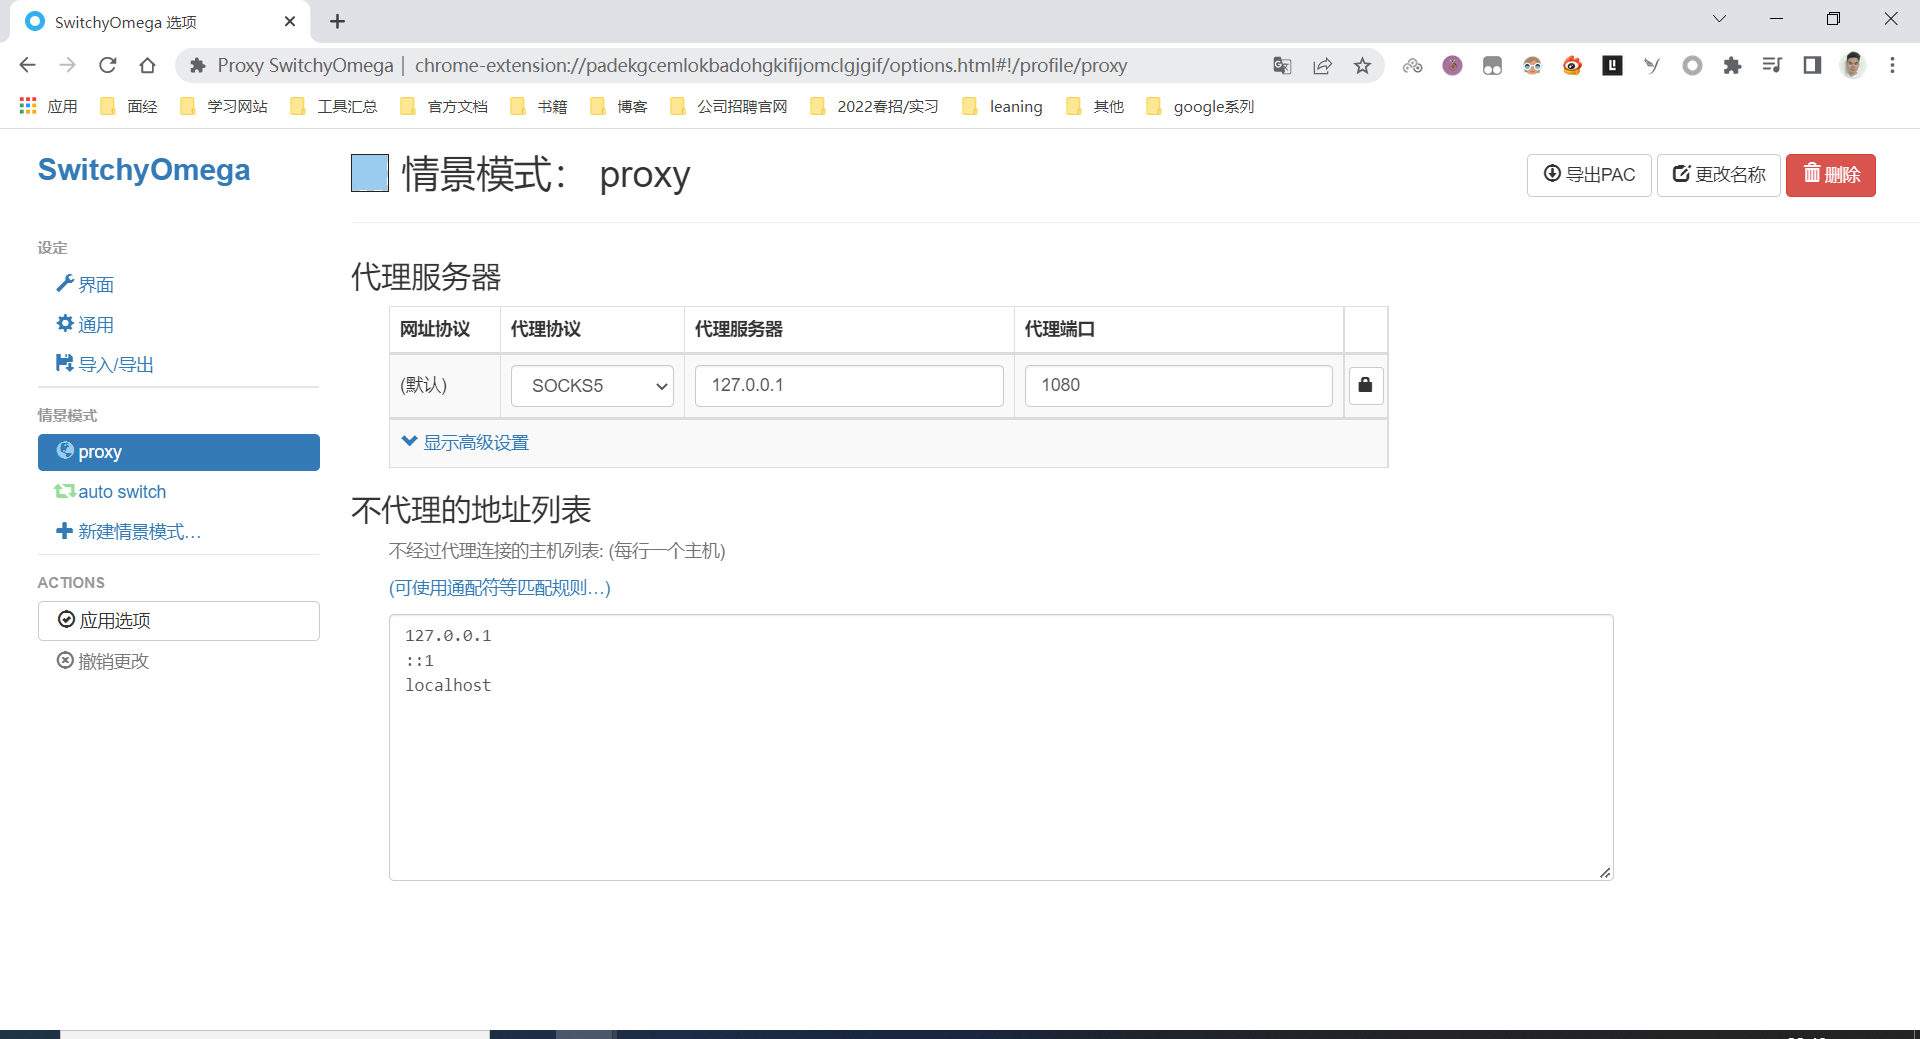Reload the page
Screen dimensions: 1920x1039
pos(108,66)
